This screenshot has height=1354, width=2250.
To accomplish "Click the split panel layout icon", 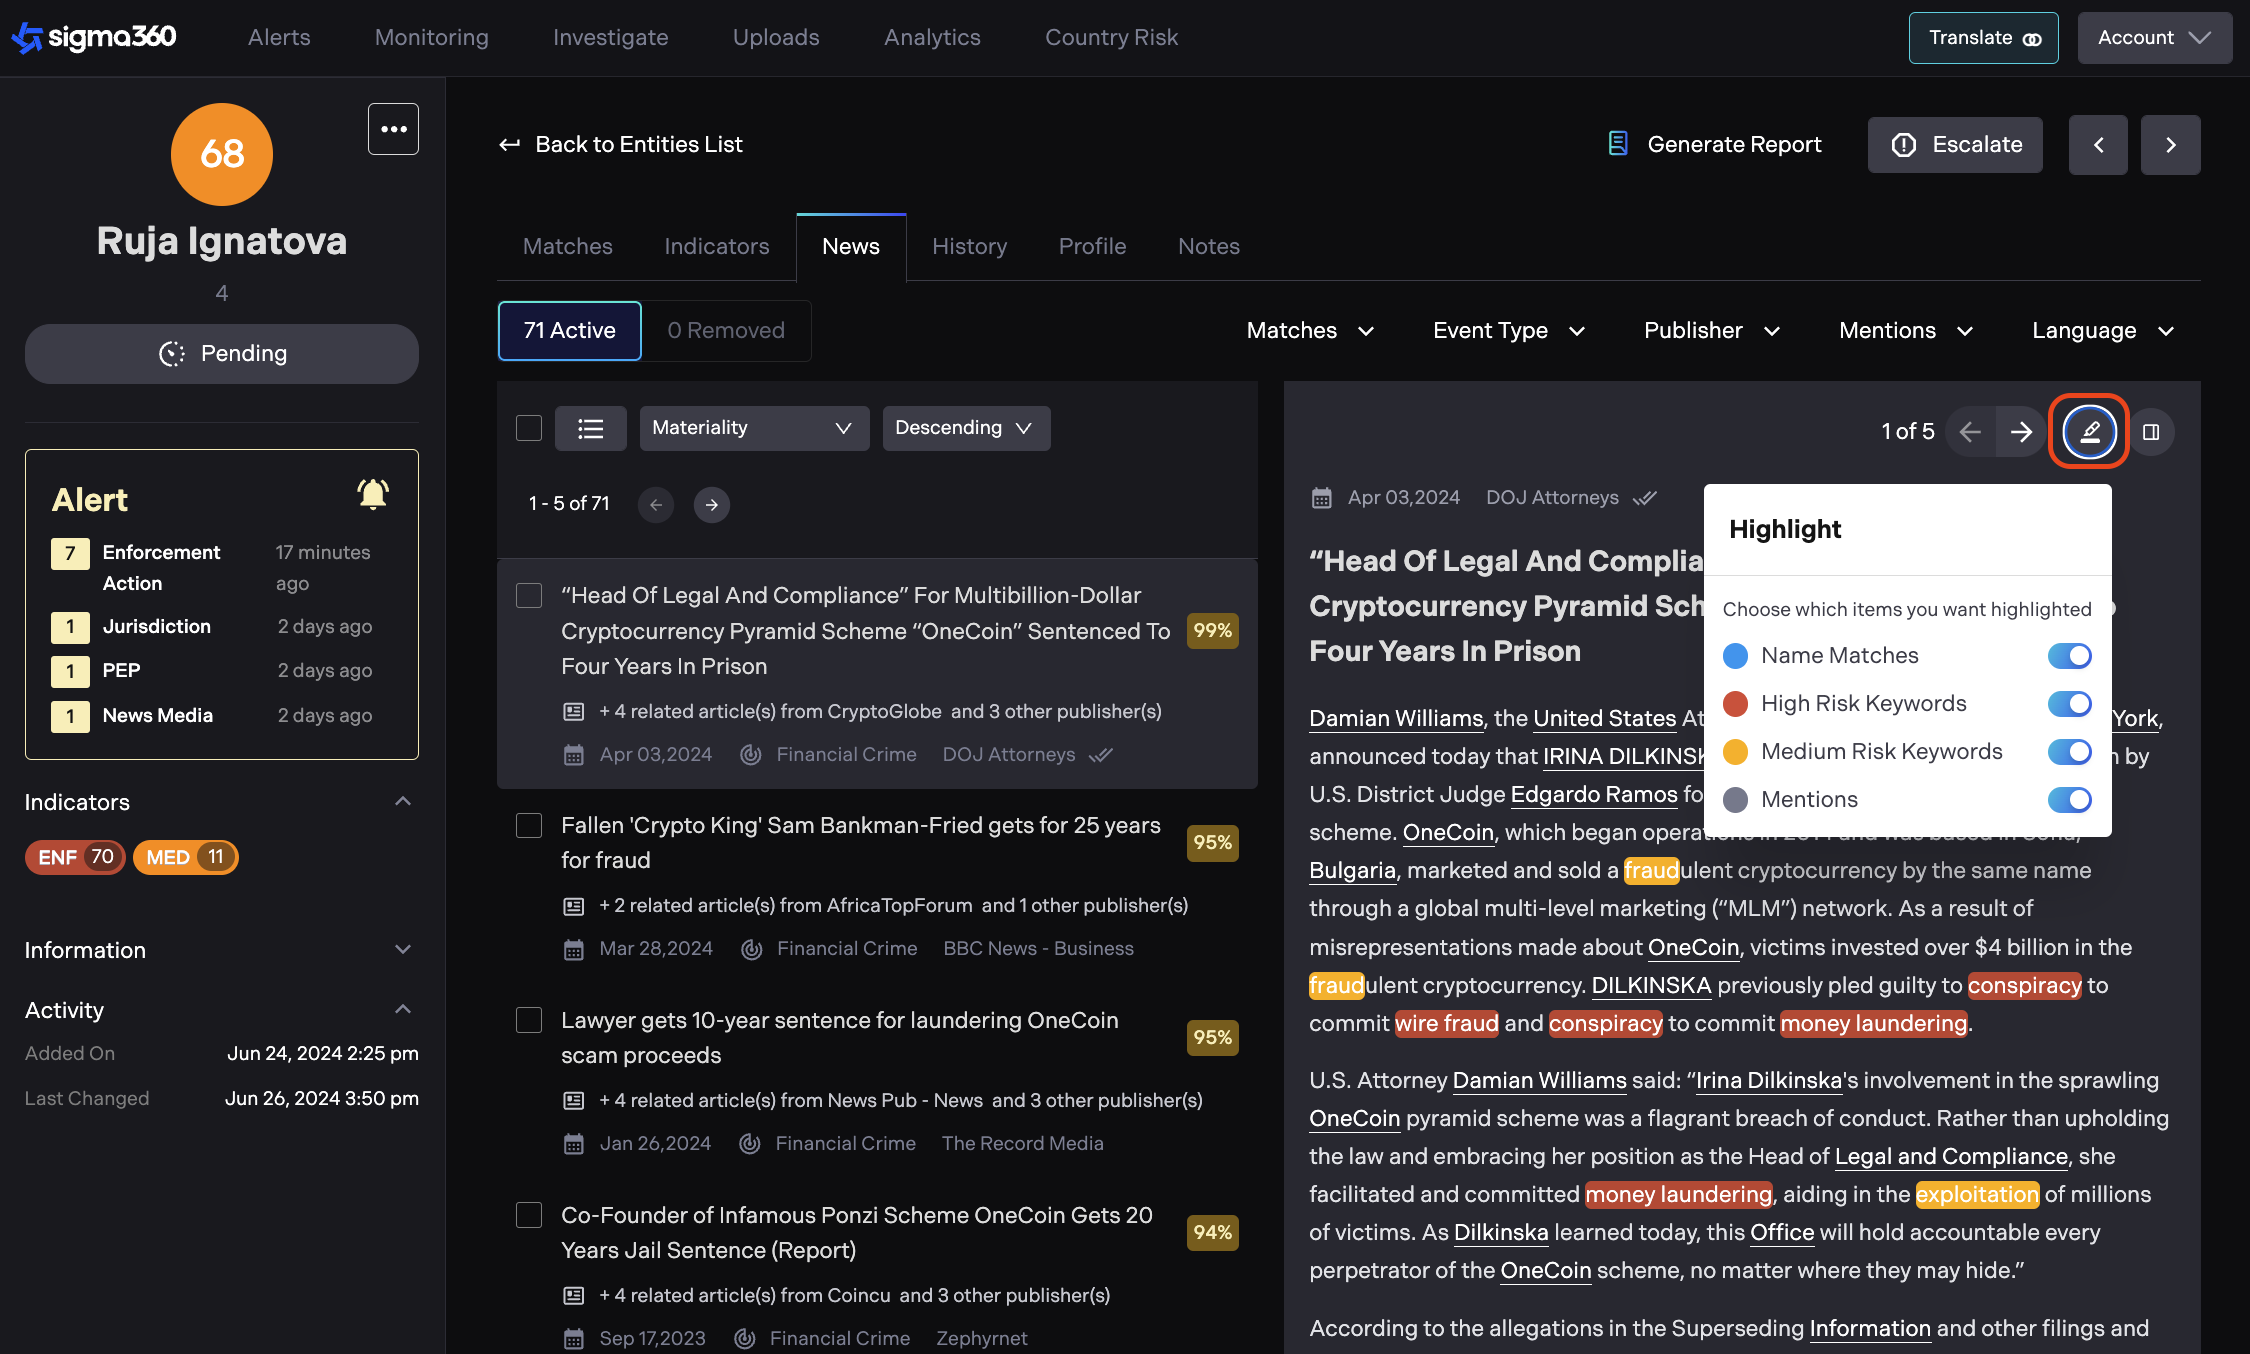I will 2151,432.
